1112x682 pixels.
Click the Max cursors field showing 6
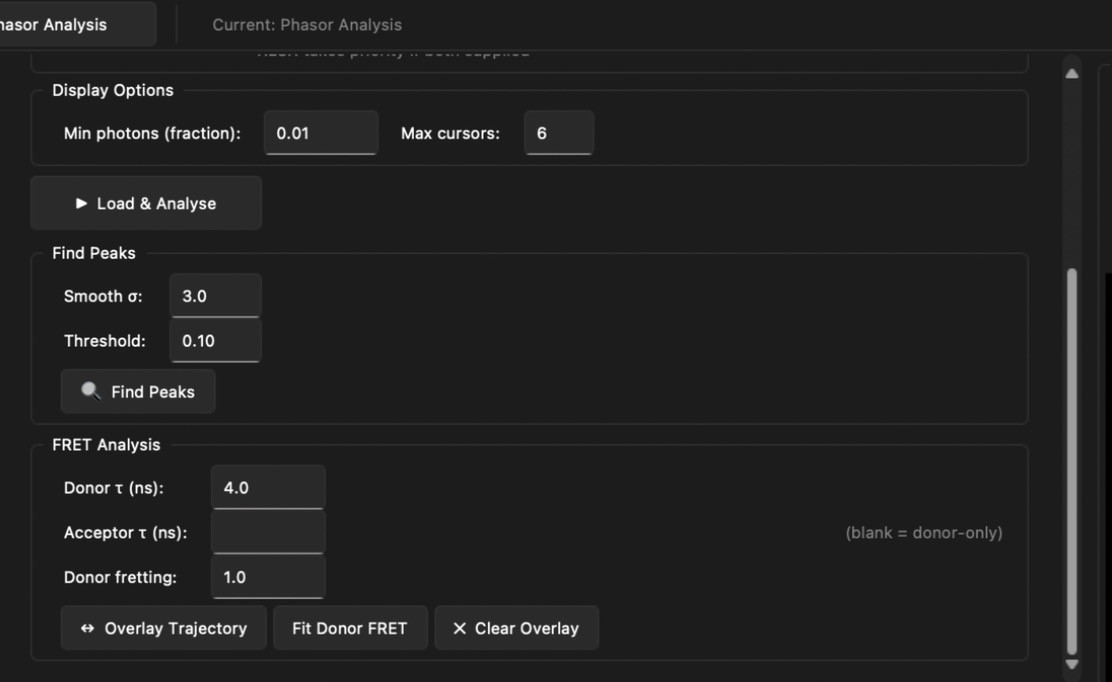click(x=559, y=133)
